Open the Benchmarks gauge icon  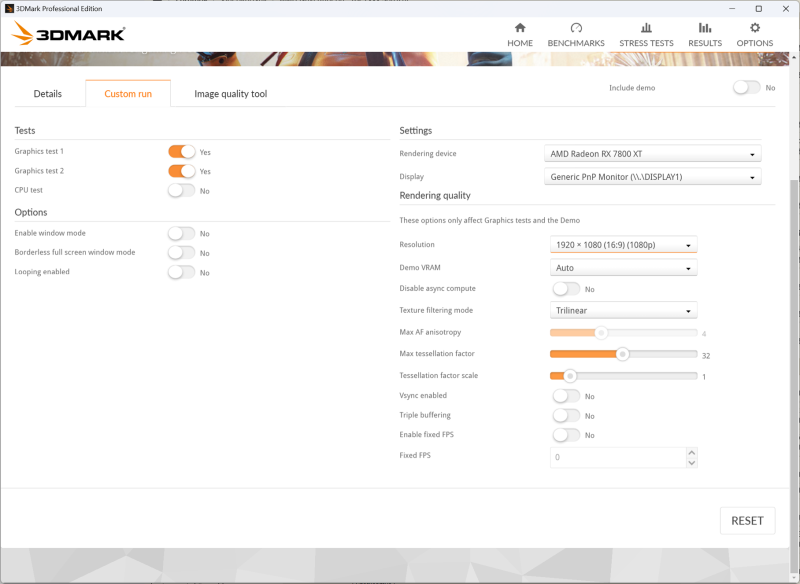[576, 28]
